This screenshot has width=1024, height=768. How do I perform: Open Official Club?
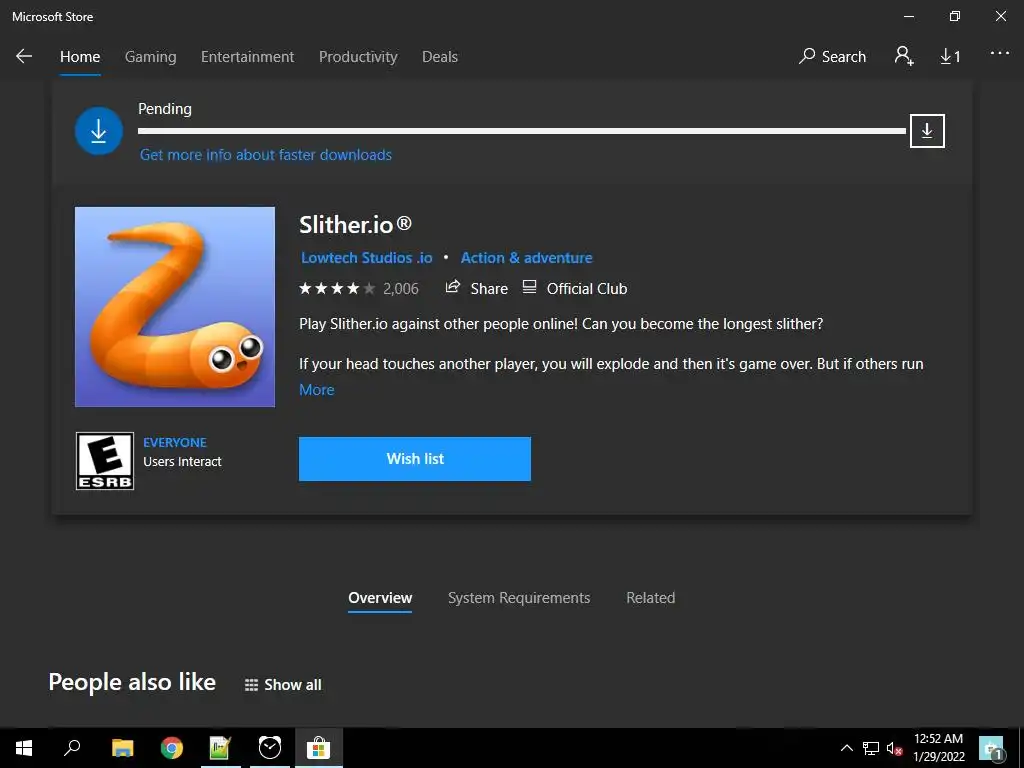click(x=575, y=288)
